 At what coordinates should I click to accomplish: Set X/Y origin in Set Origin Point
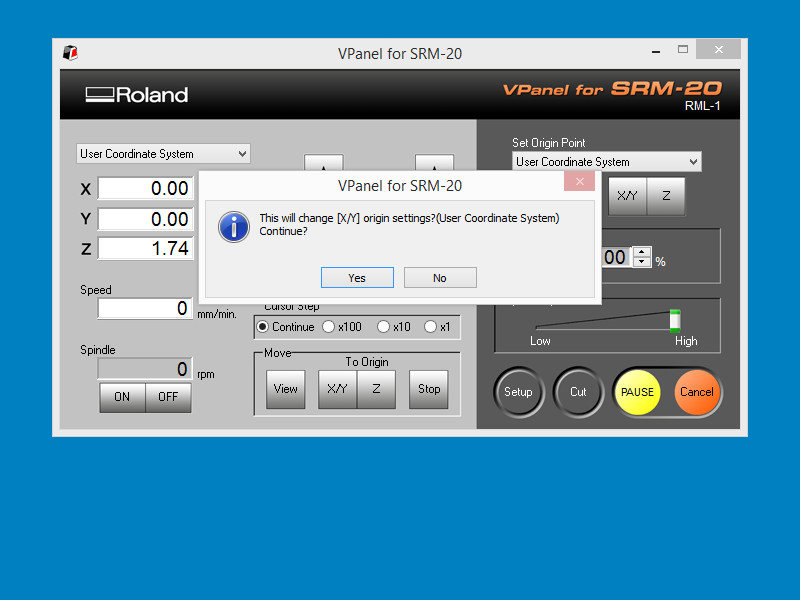coord(627,196)
